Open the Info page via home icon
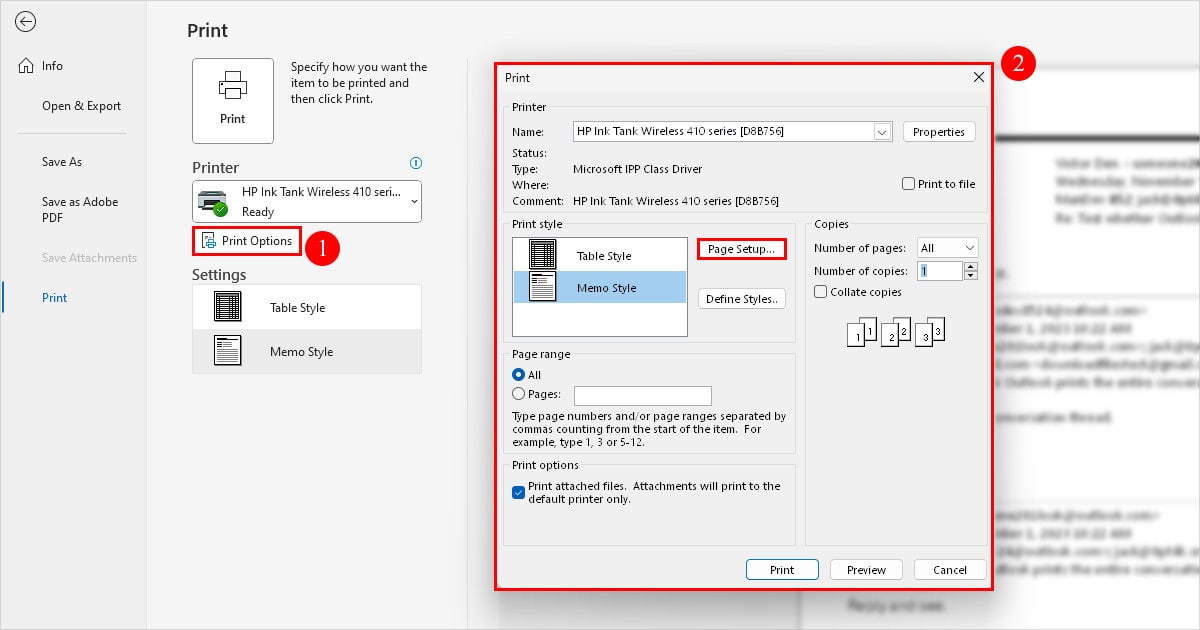Image resolution: width=1200 pixels, height=630 pixels. point(26,66)
